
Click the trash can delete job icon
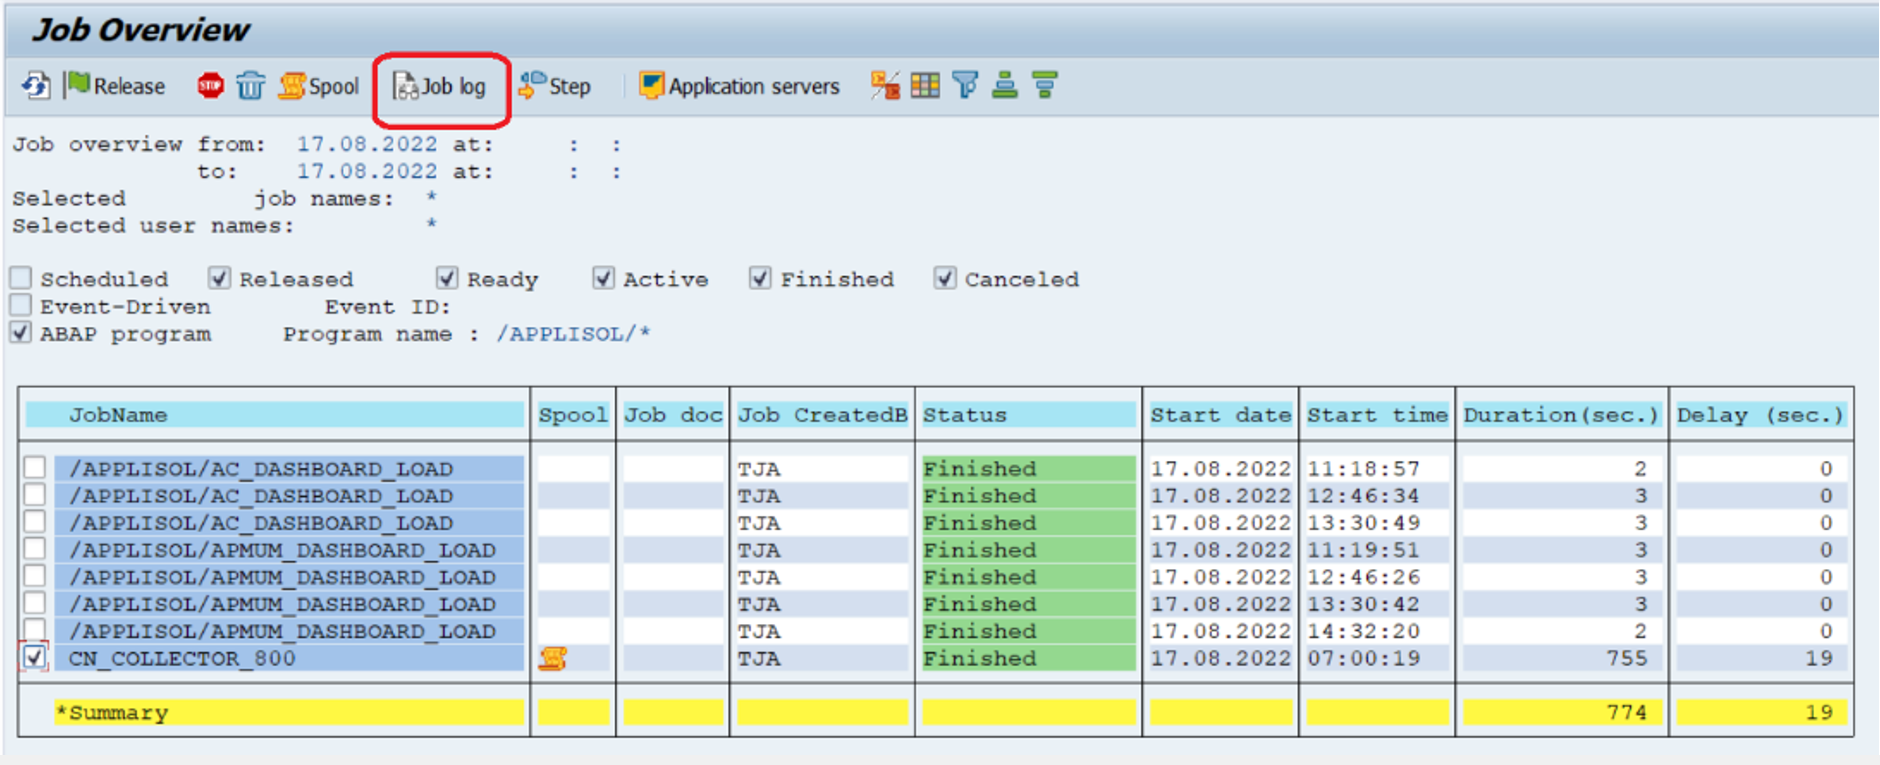point(250,86)
